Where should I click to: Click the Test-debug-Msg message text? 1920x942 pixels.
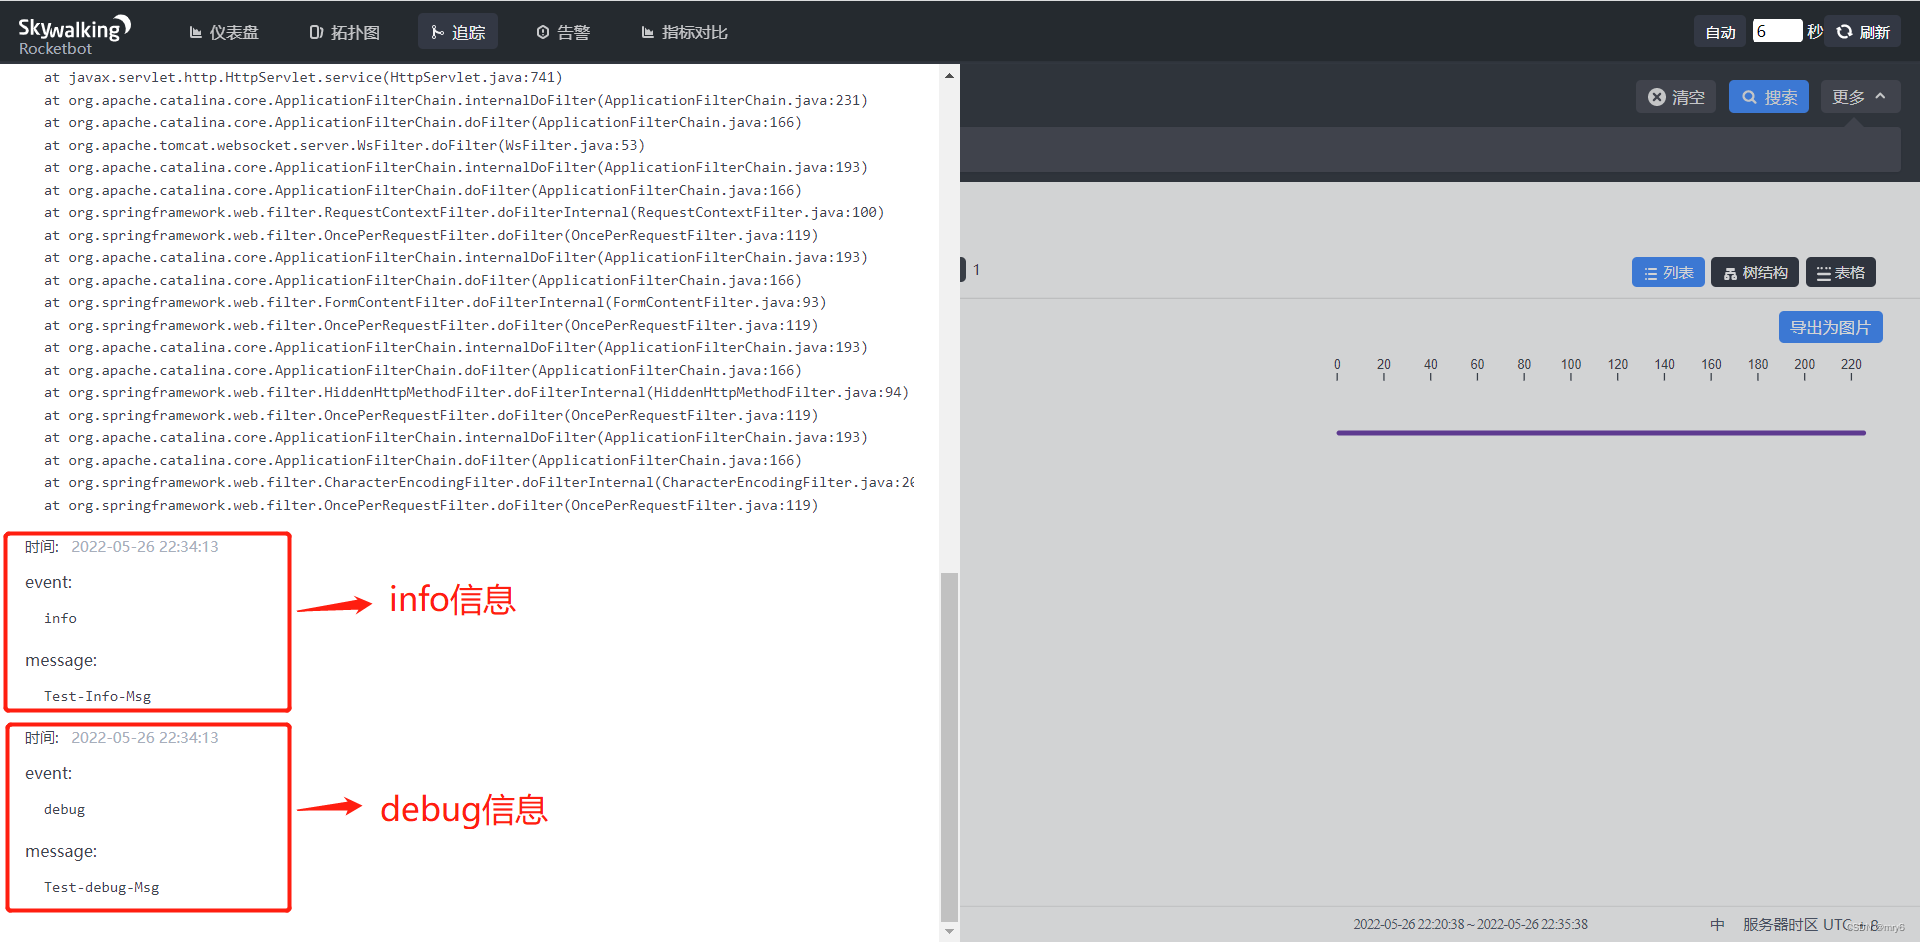[102, 888]
